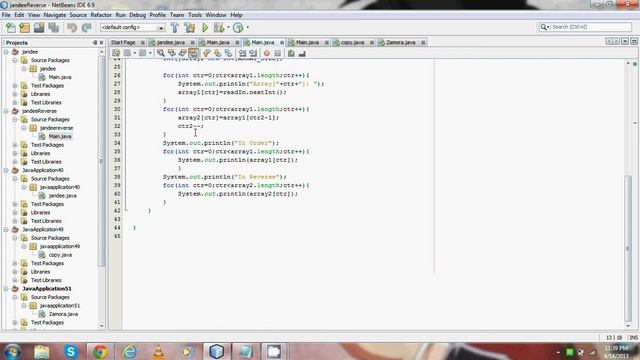Click the Debug Main Project icon
This screenshot has height=360, width=640.
219,27
